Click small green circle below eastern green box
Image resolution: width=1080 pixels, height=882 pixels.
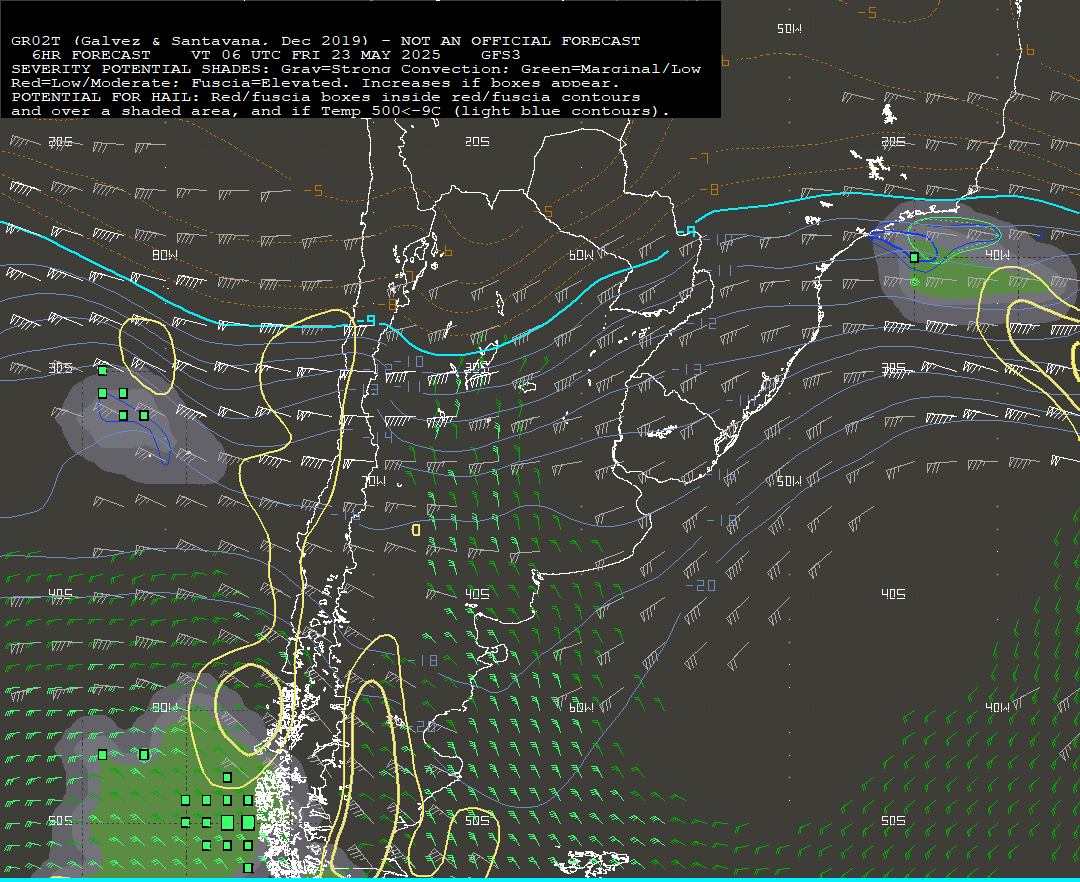(x=915, y=282)
